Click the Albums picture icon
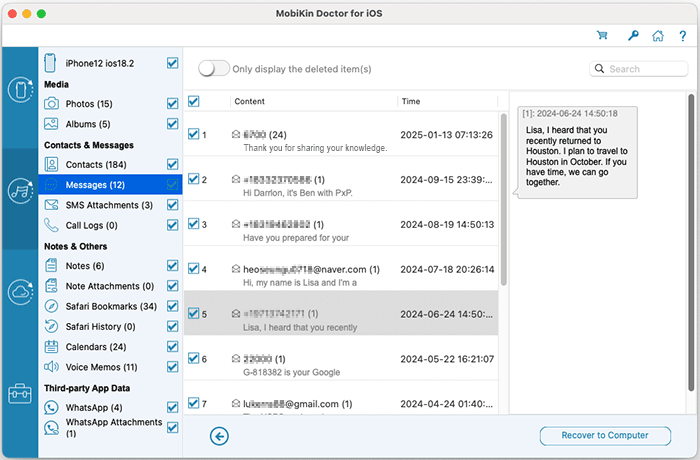Viewport: 700px width, 460px height. pos(51,124)
